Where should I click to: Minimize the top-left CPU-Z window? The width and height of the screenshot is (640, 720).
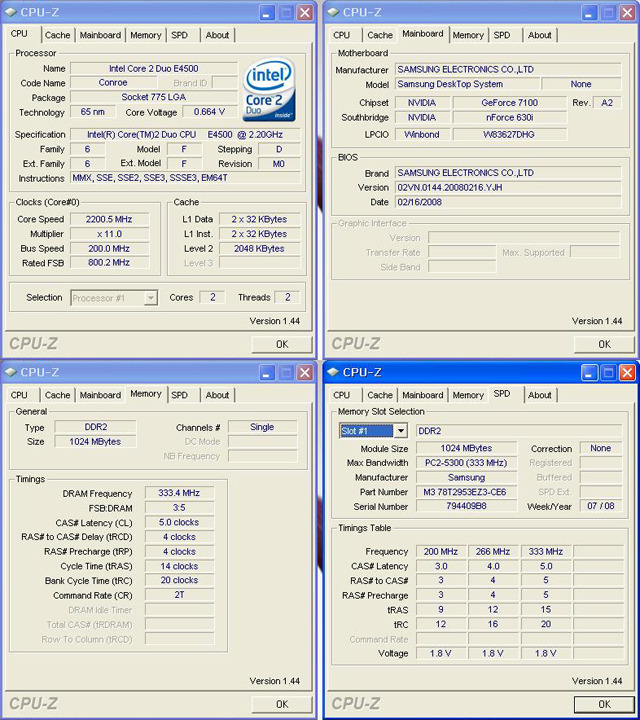[x=267, y=13]
